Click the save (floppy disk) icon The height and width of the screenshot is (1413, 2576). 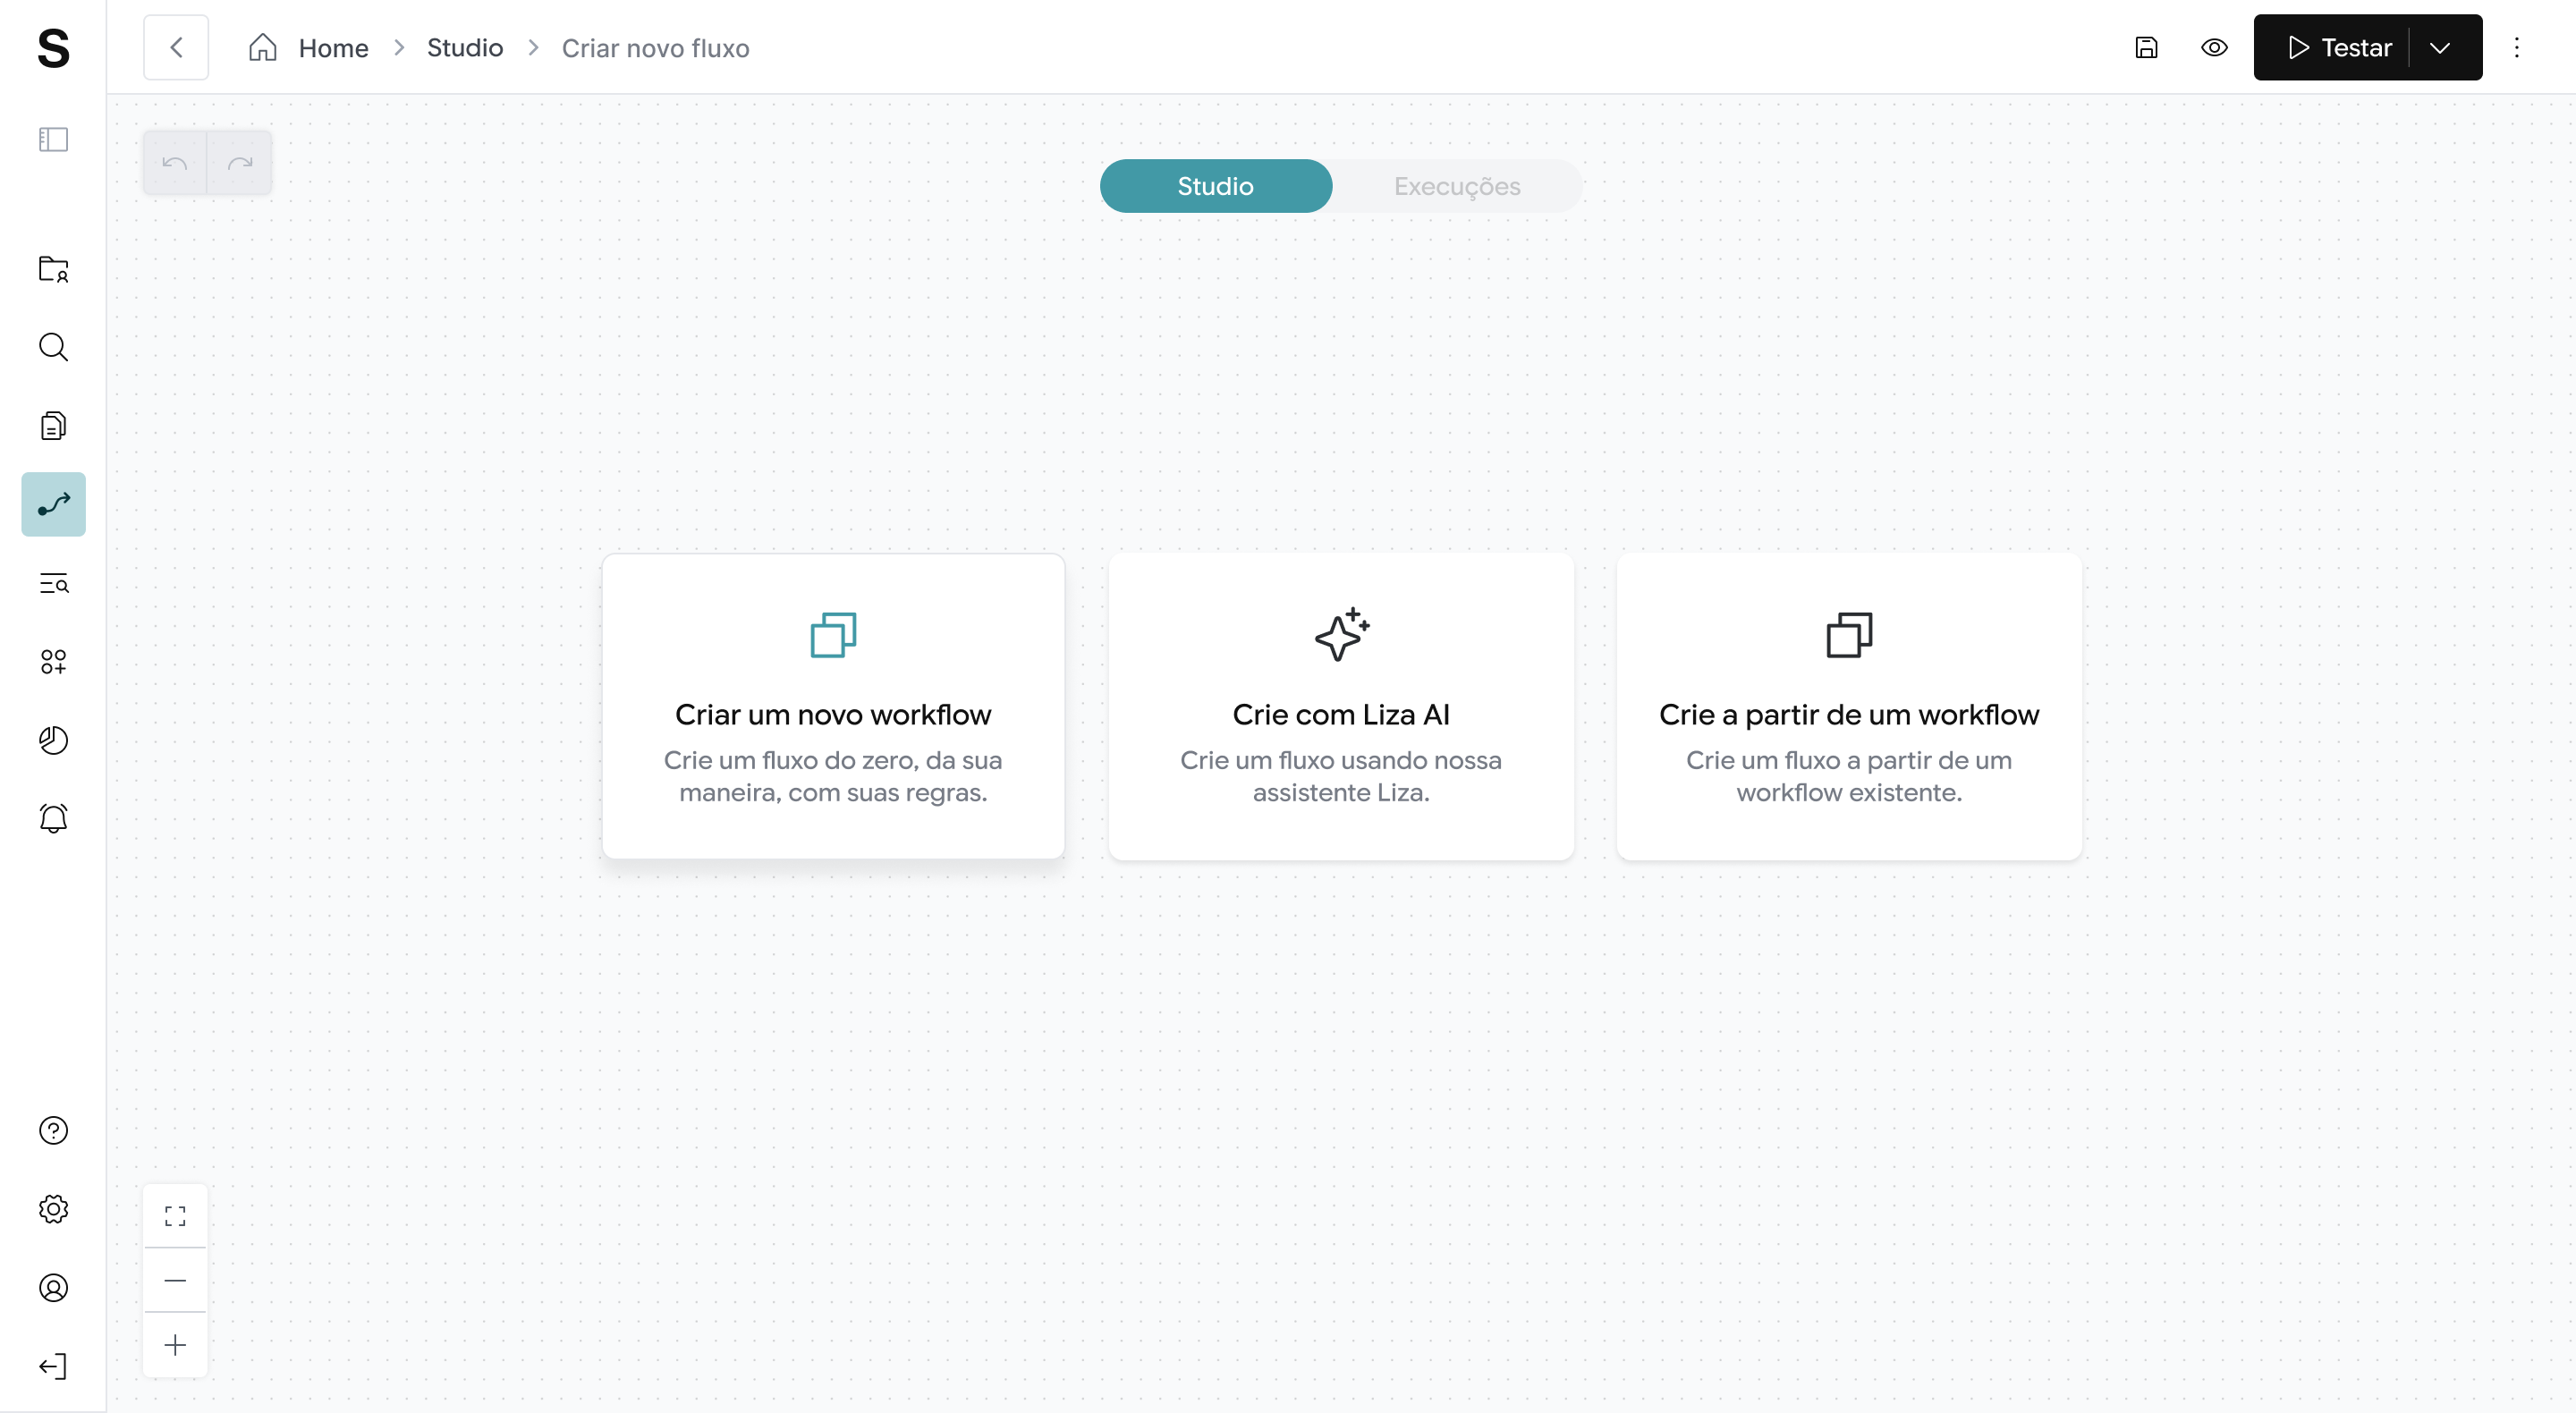coord(2146,47)
